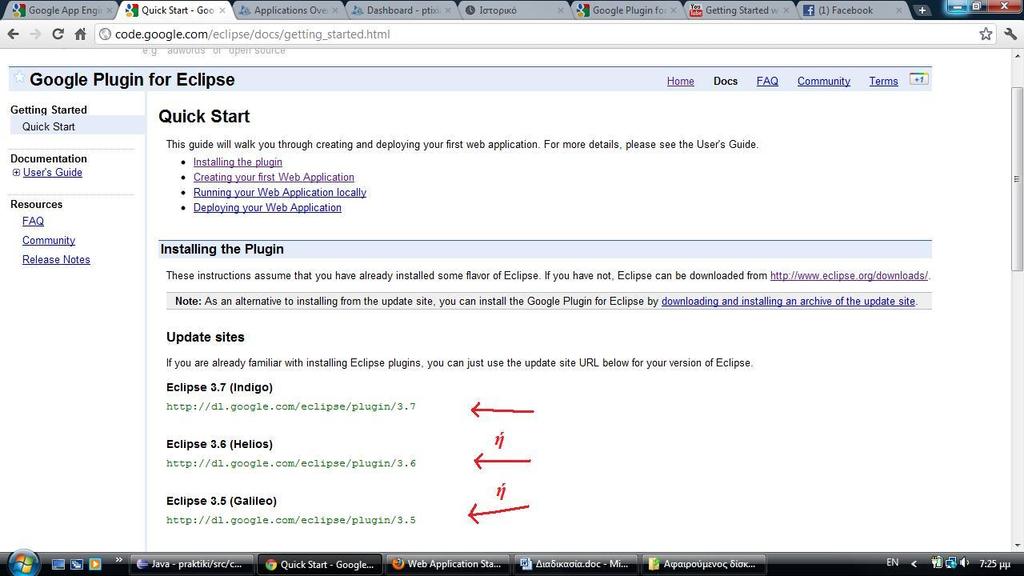
Task: Close the Facebook tab
Action: coord(899,10)
